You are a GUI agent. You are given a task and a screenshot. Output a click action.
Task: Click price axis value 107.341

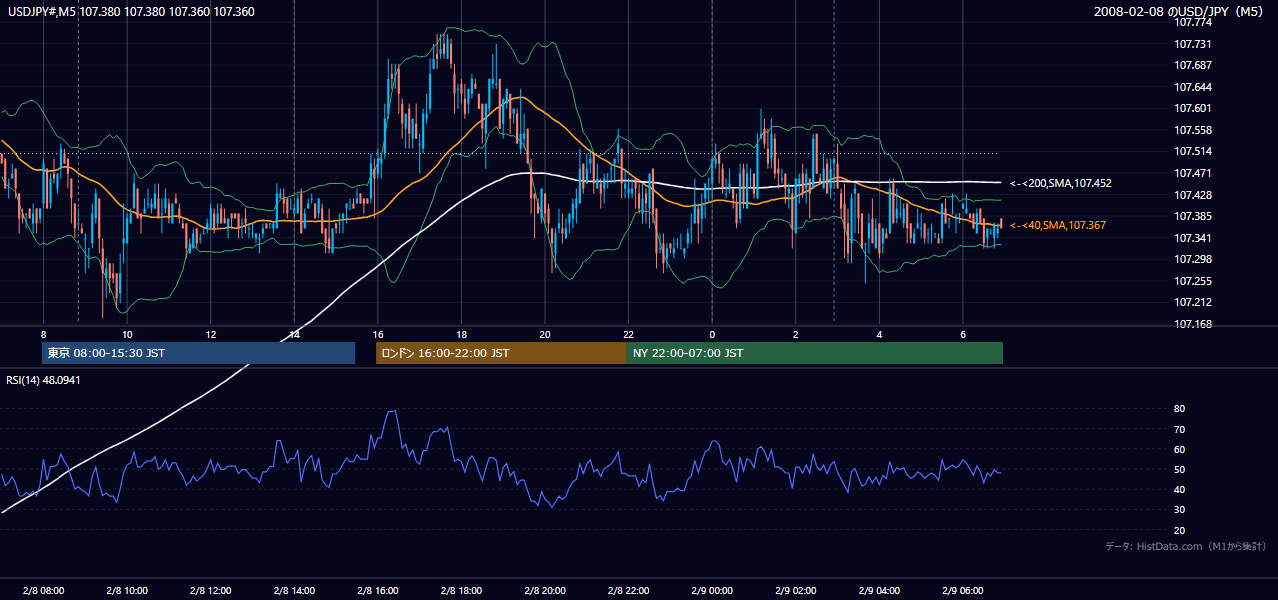1194,238
